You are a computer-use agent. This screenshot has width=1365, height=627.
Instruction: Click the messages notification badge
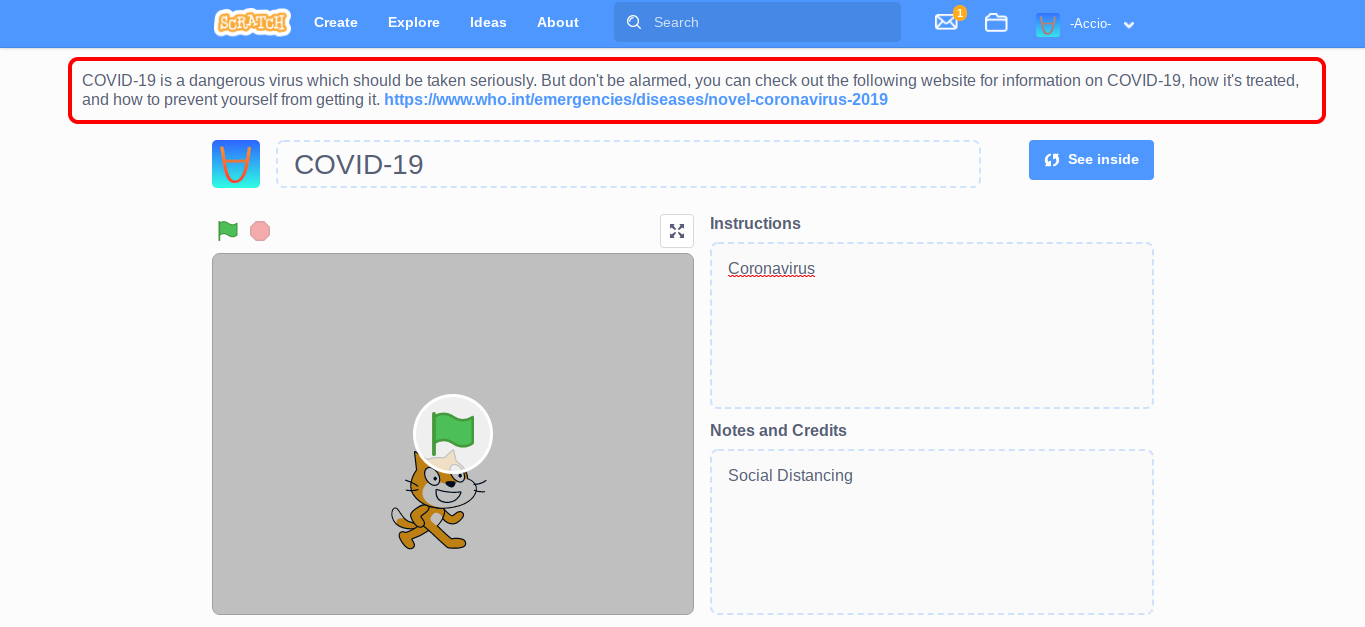coord(960,13)
